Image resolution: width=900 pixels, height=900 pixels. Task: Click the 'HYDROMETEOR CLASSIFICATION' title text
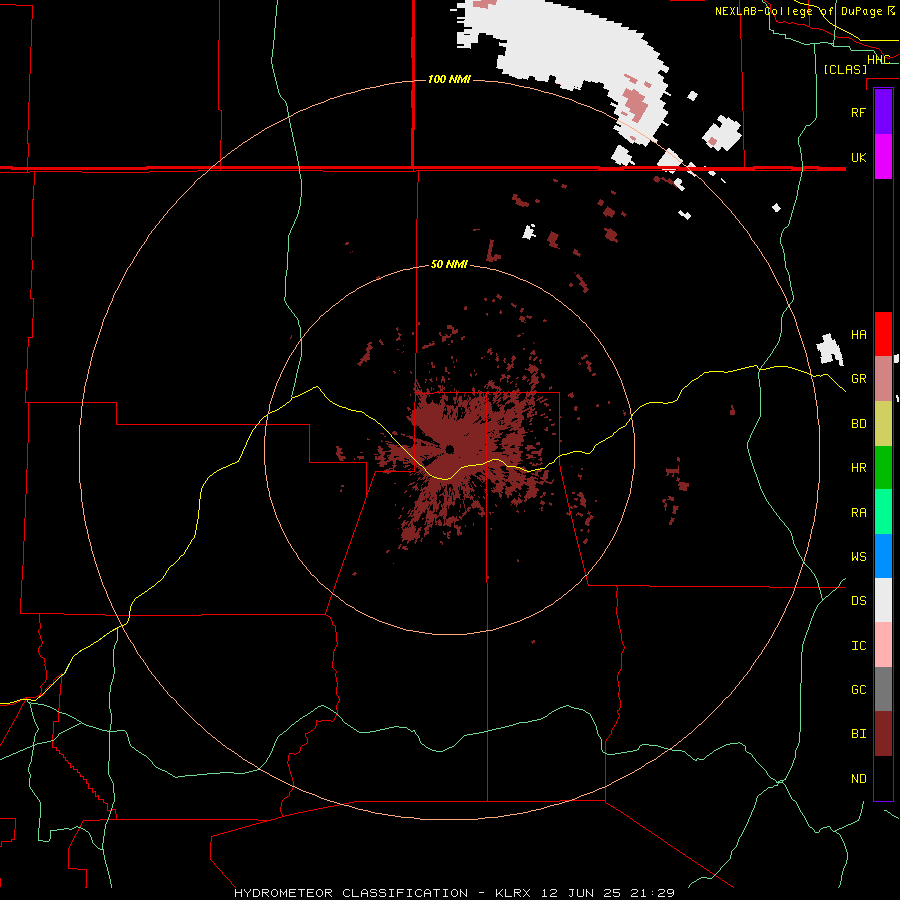pos(351,893)
